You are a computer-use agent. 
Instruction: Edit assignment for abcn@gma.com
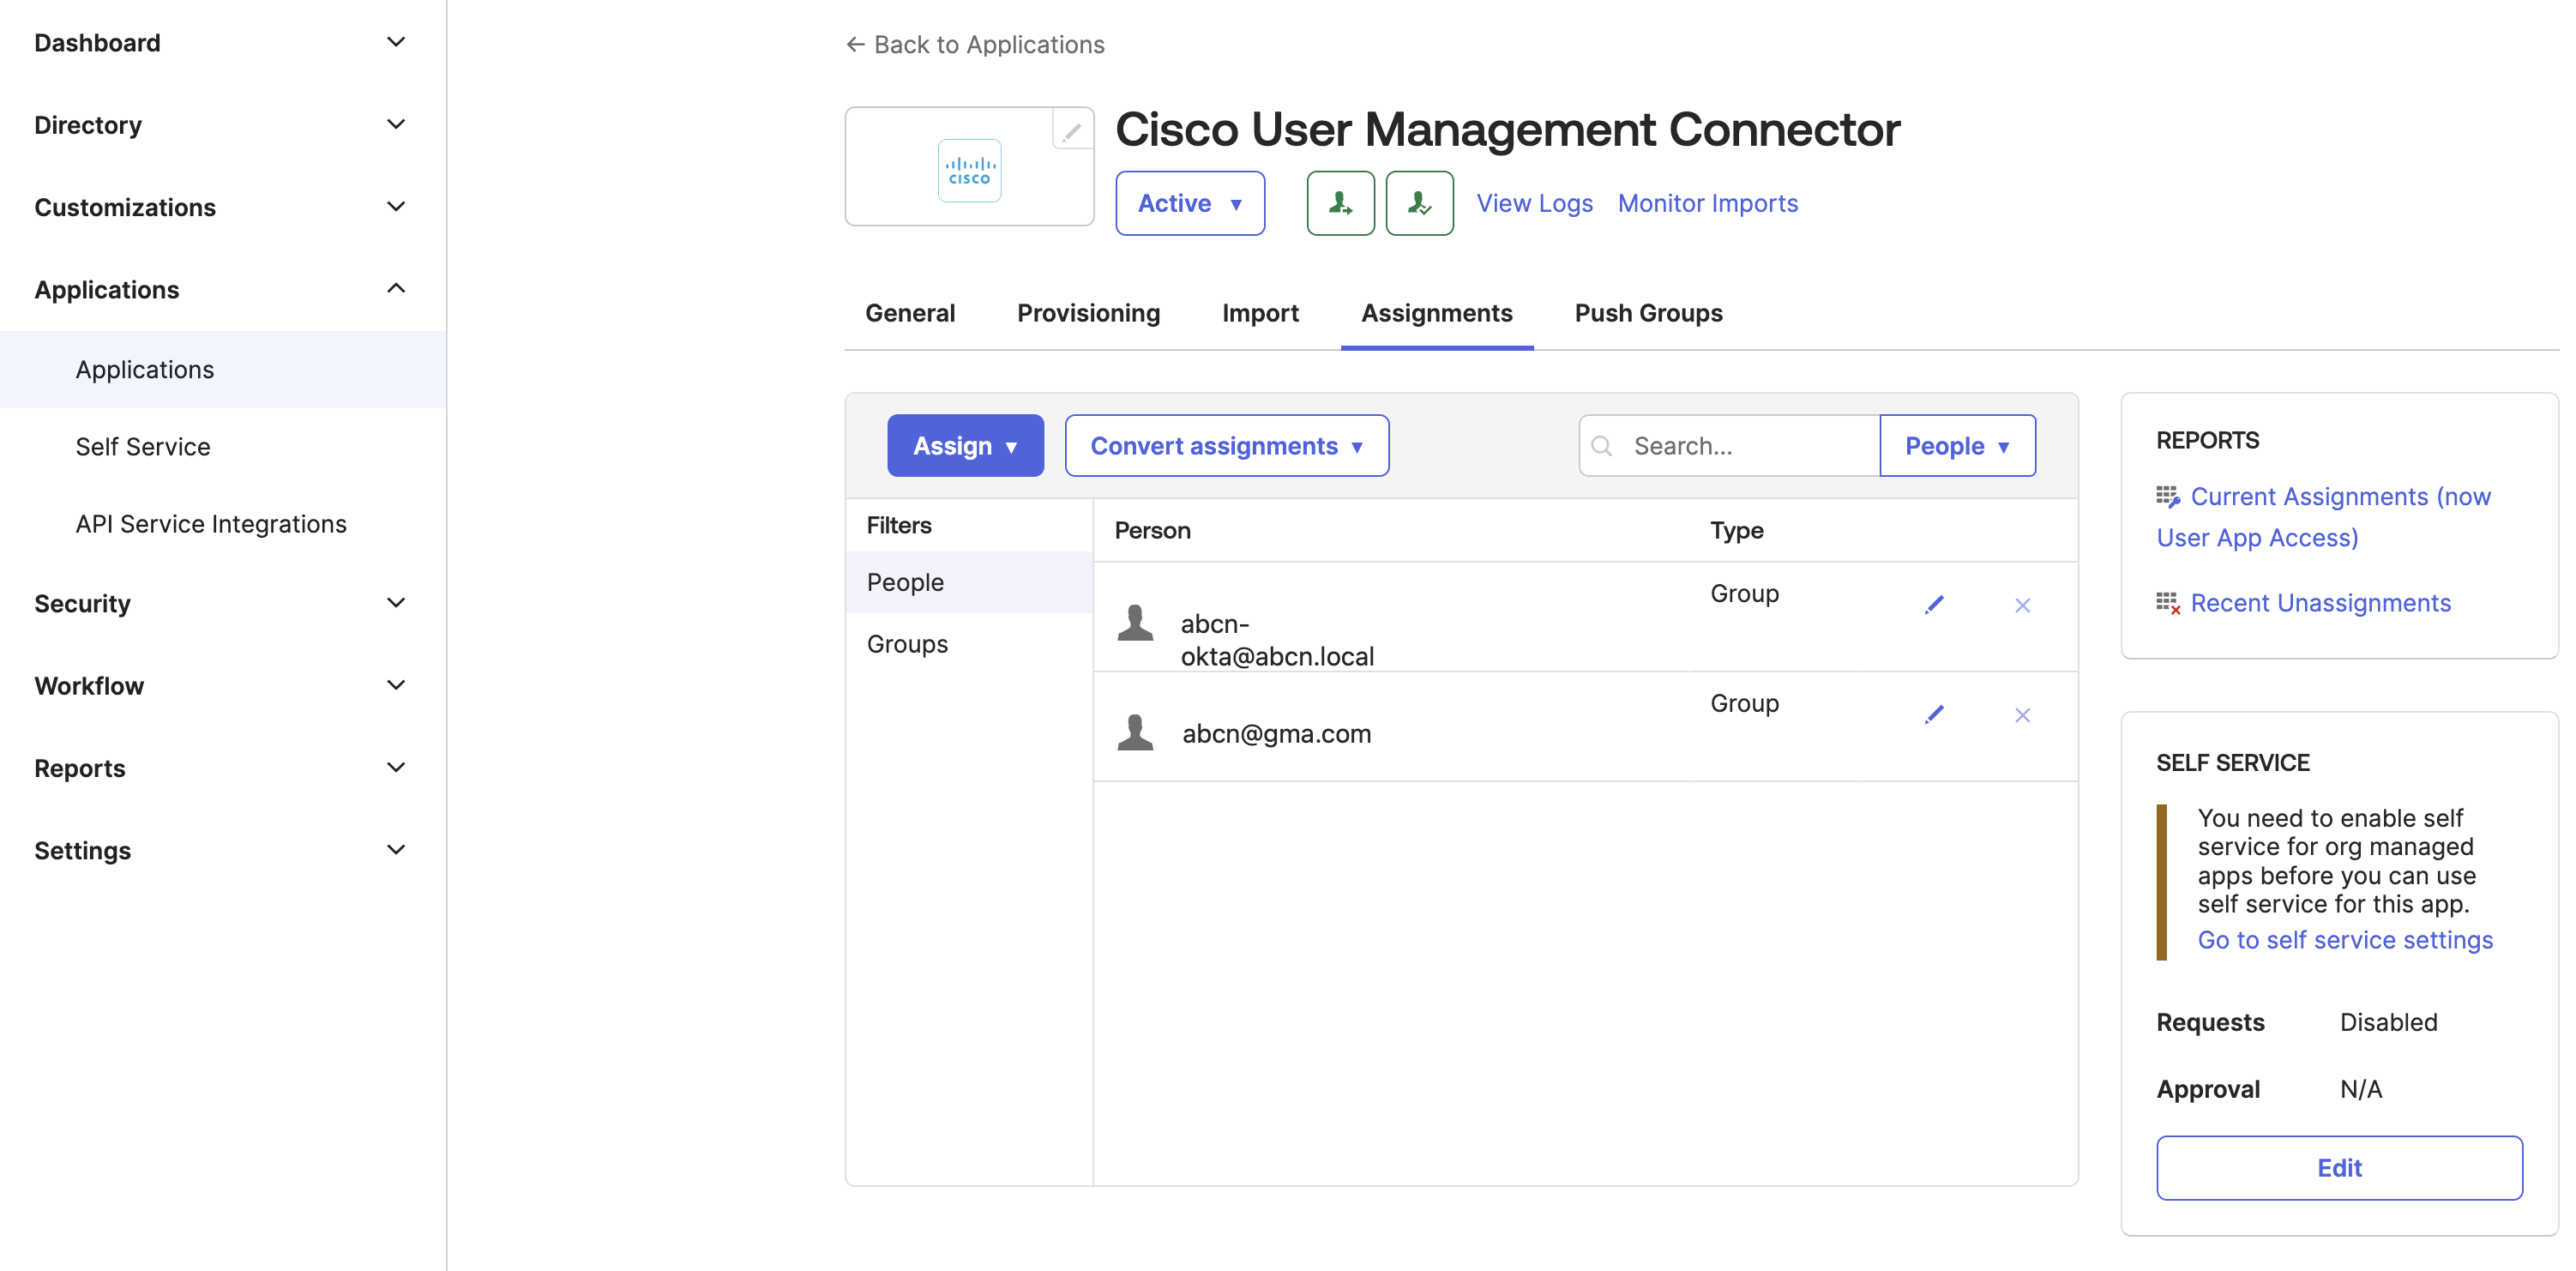pos(1934,714)
